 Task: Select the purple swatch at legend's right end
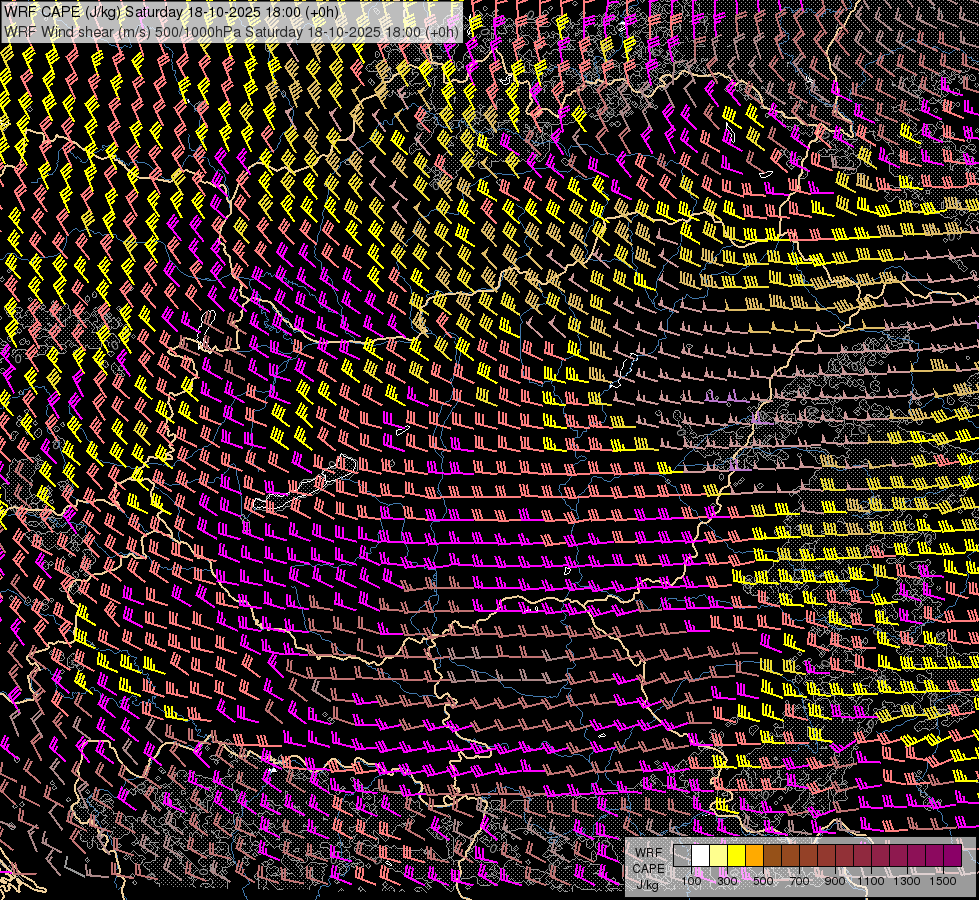[x=952, y=856]
